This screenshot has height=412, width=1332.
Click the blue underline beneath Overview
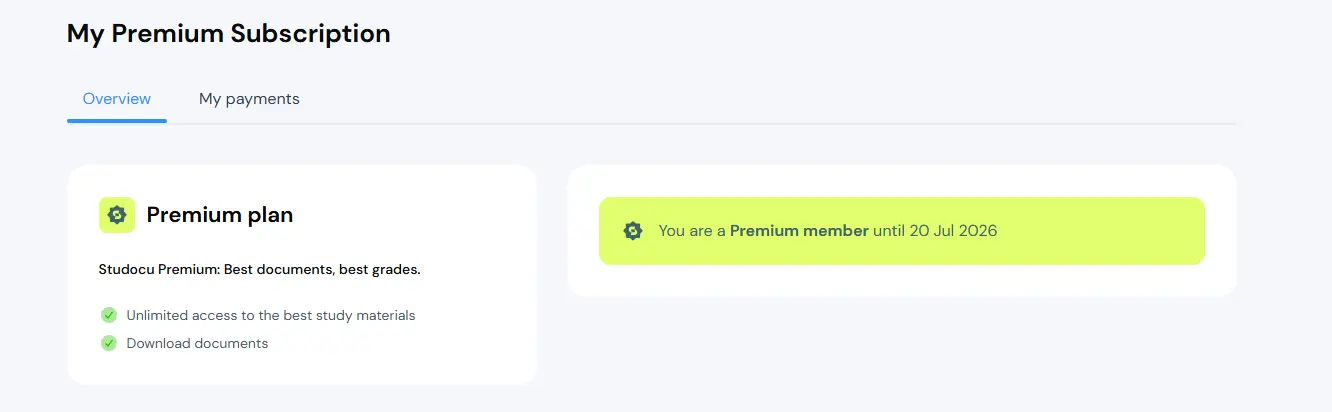point(117,121)
